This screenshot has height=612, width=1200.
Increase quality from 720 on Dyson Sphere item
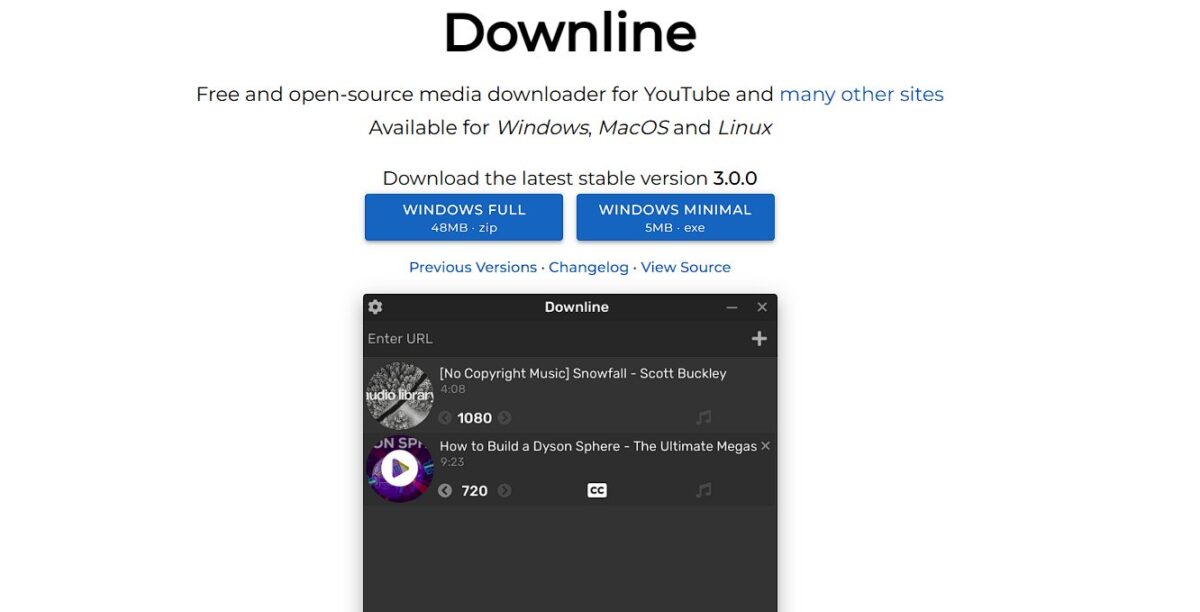(x=504, y=490)
